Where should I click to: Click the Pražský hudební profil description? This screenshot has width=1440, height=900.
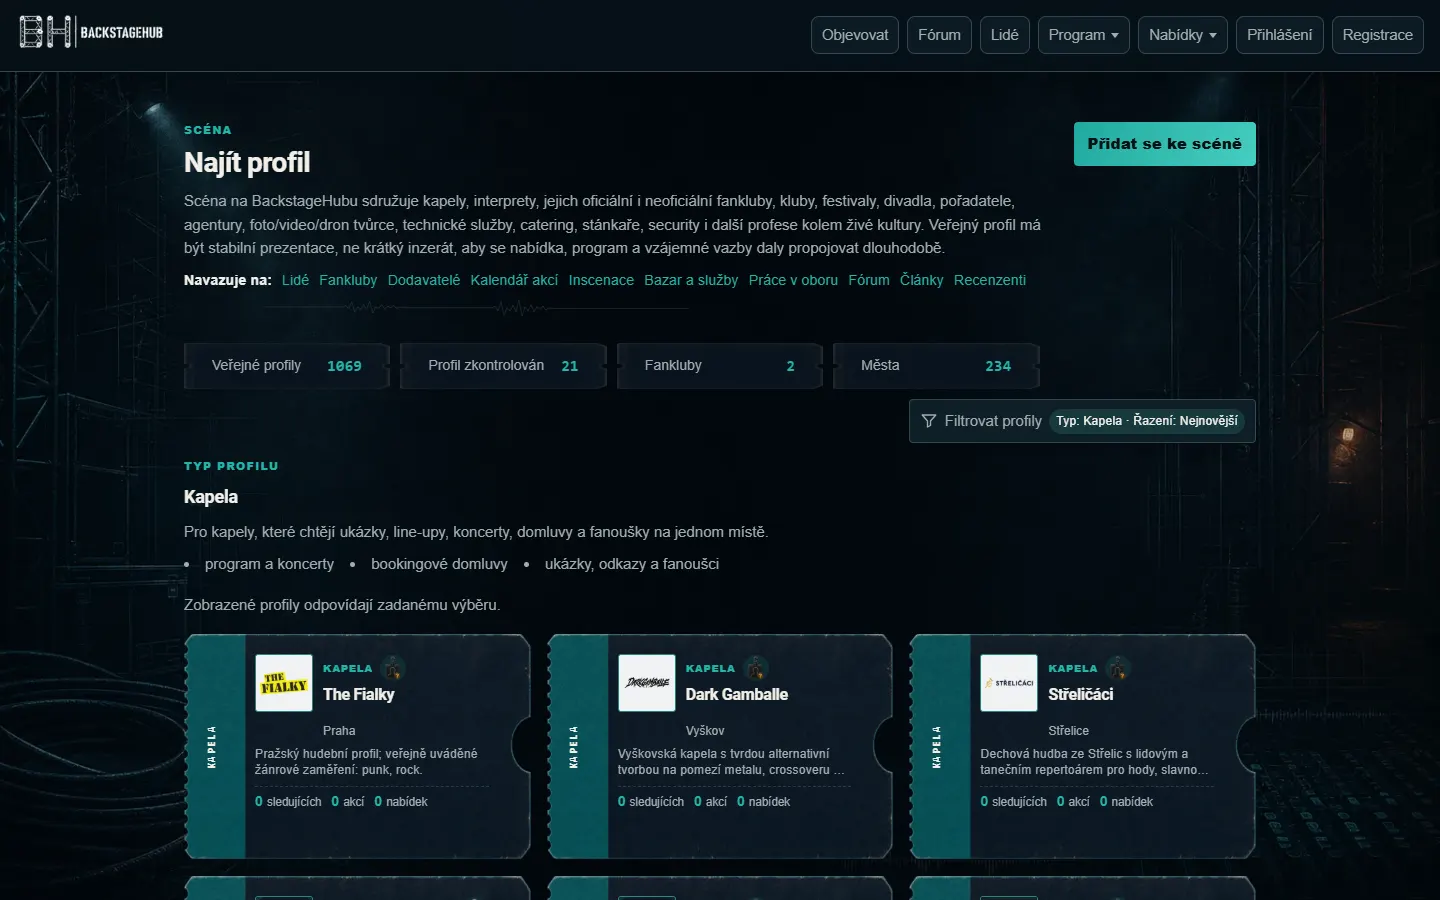(x=366, y=762)
